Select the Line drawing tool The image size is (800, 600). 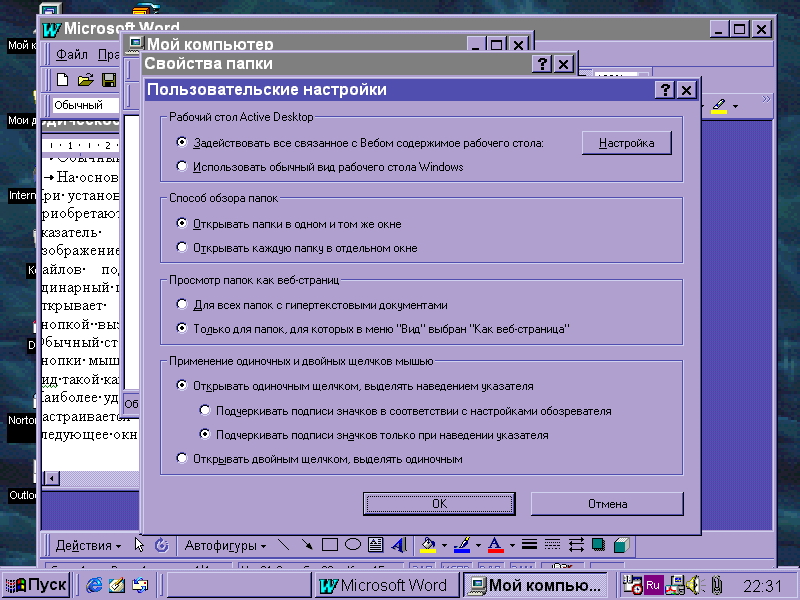[x=283, y=545]
